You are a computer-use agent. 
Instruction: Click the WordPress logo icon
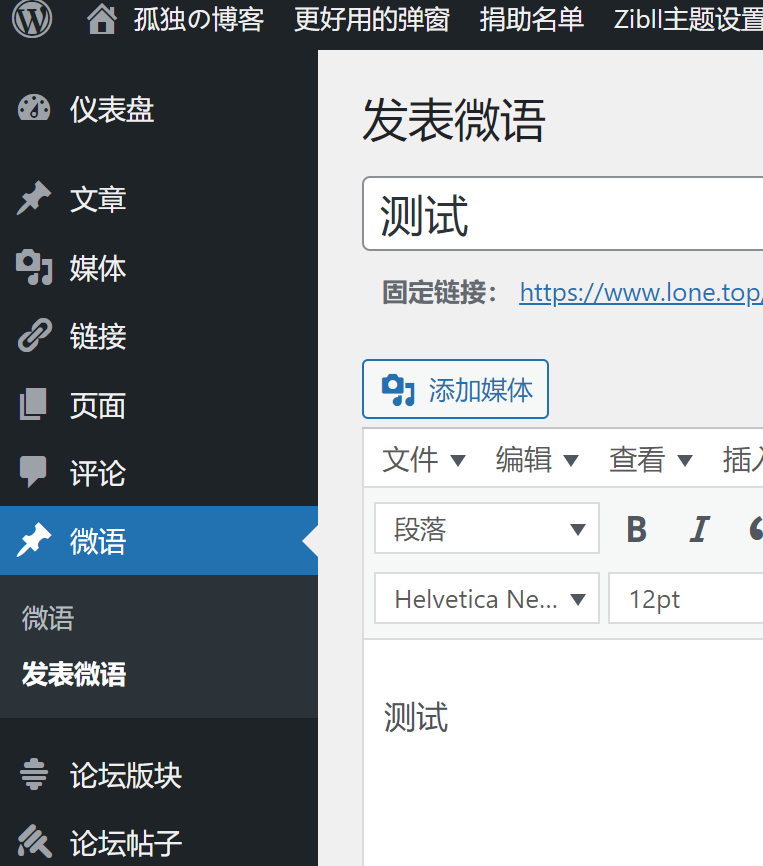(x=32, y=18)
